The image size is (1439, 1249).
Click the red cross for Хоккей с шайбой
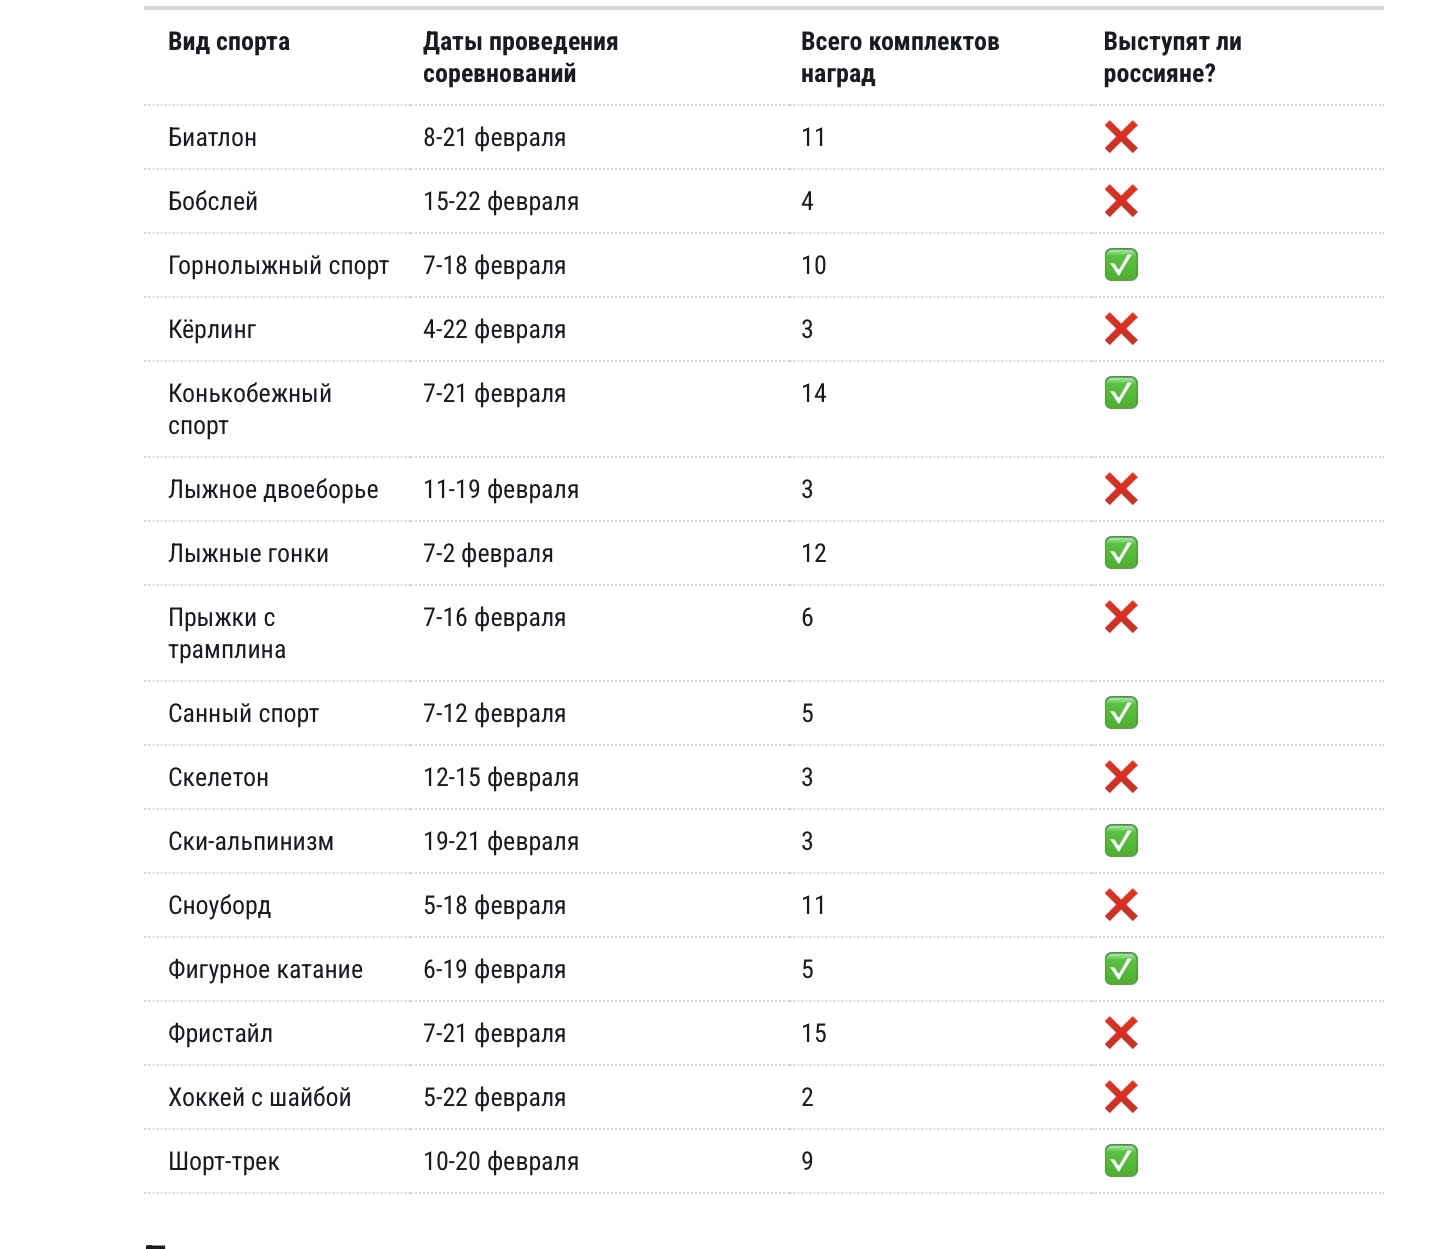pos(1120,1097)
